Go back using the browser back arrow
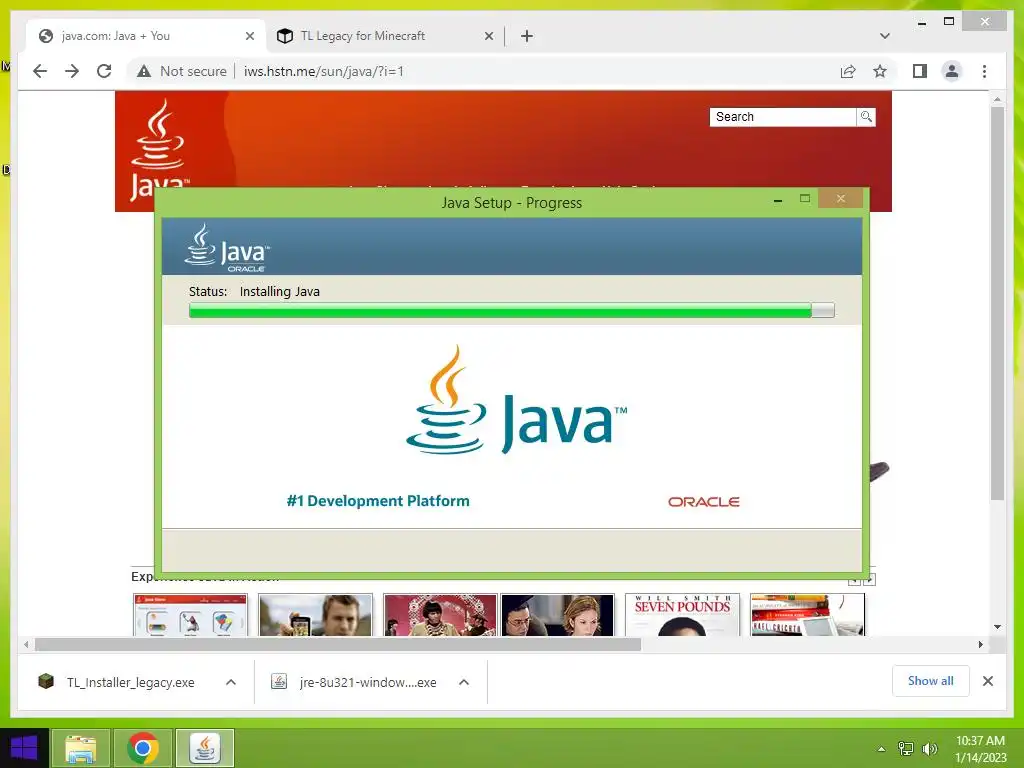Screen dimensions: 1024x768 point(40,71)
